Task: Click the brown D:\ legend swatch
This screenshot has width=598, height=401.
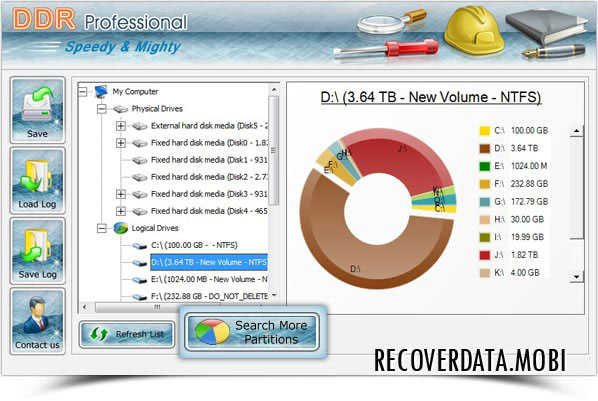Action: click(484, 148)
